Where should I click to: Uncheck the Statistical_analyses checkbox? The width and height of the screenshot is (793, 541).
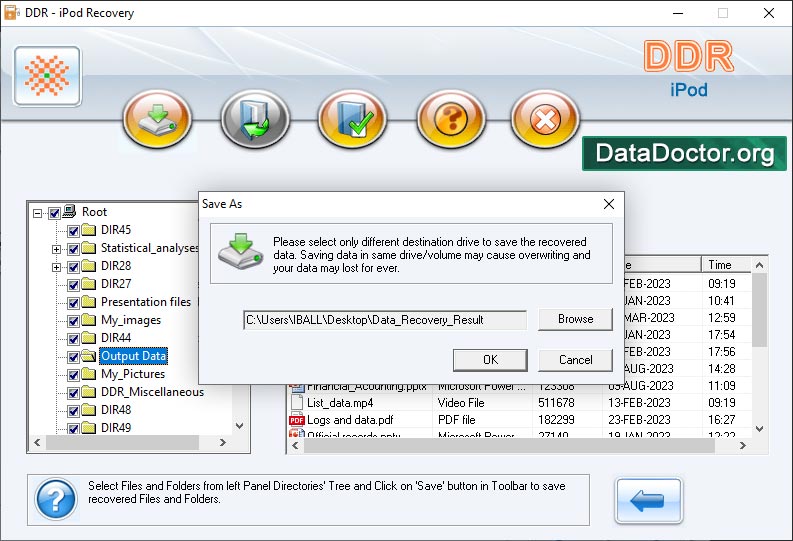tap(73, 249)
